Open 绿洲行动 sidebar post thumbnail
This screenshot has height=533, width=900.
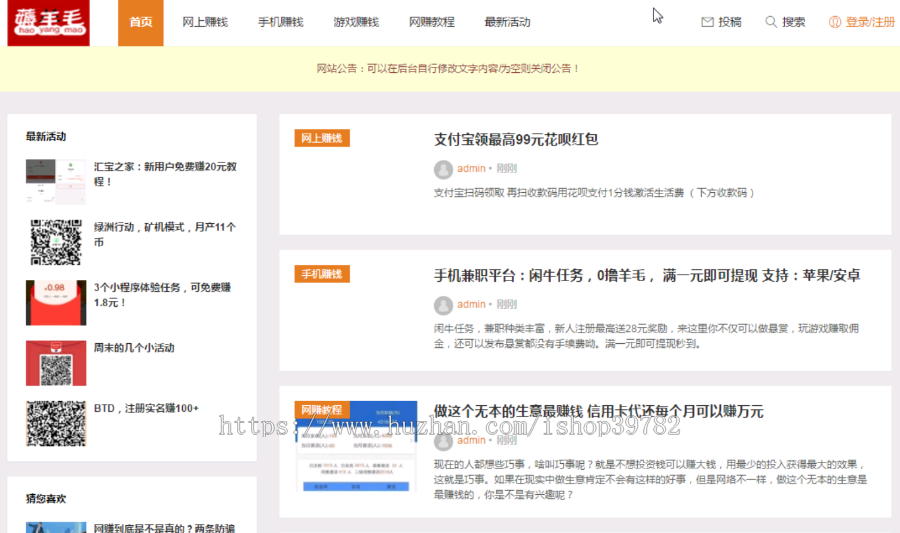pyautogui.click(x=56, y=241)
